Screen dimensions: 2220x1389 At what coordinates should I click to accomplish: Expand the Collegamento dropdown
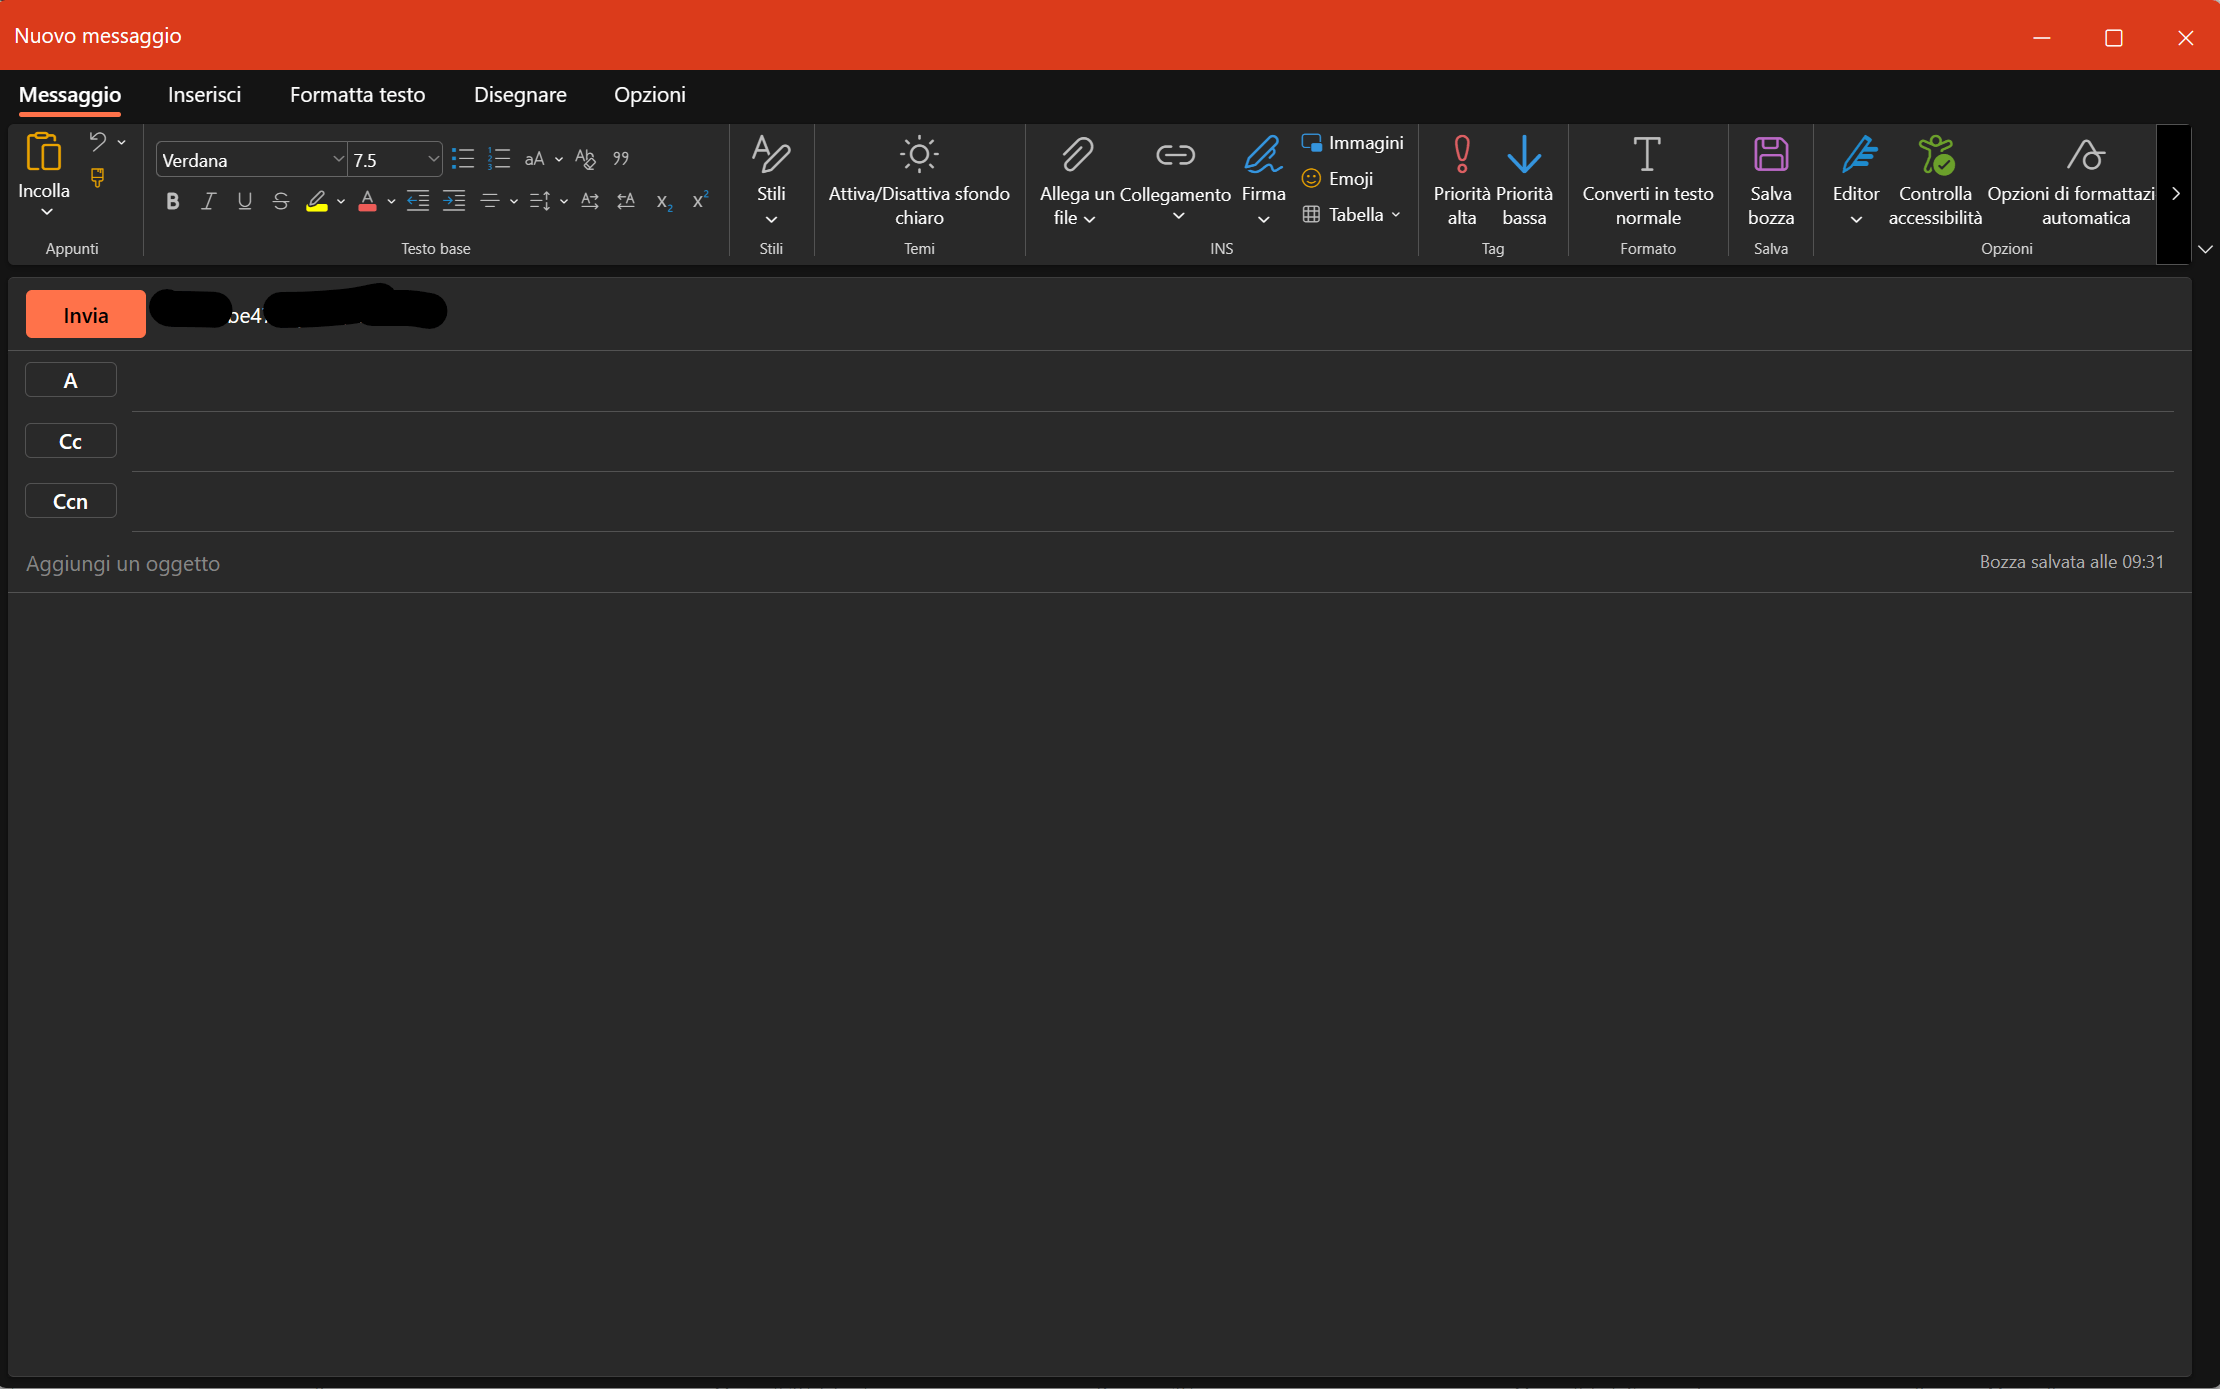click(1178, 216)
